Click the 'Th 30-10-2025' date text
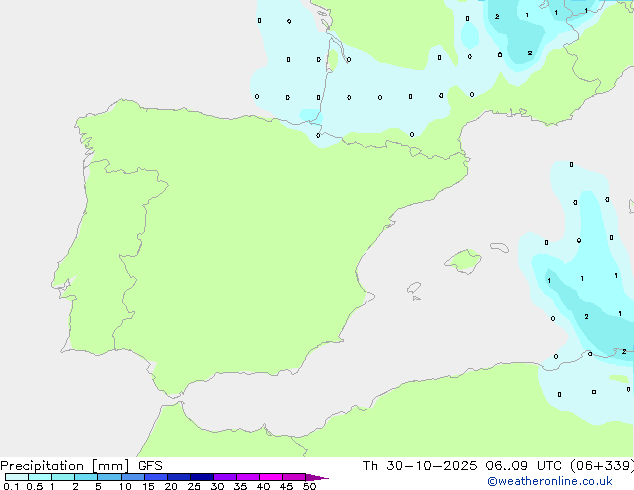This screenshot has width=634, height=490. [420, 466]
